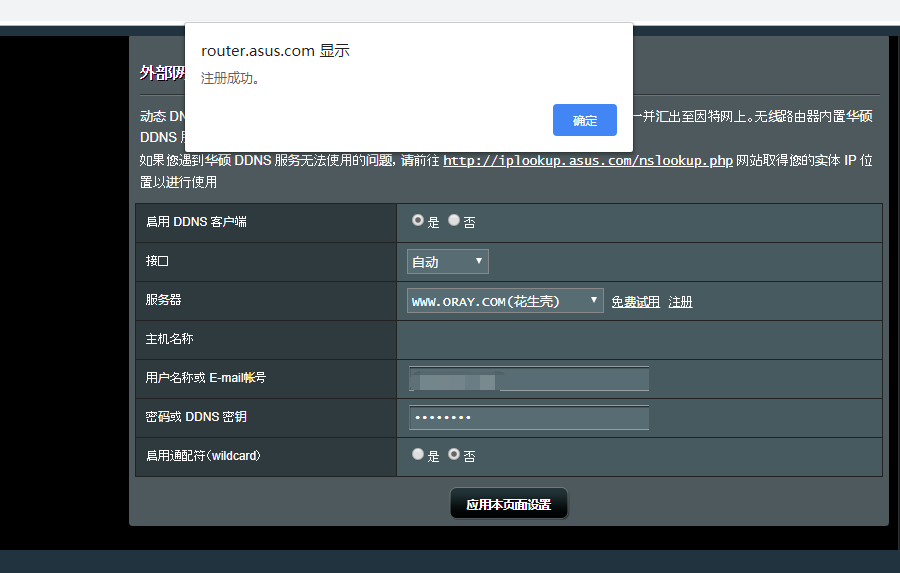This screenshot has width=900, height=573.
Task: Click the 服务器 row label
Action: 164,300
